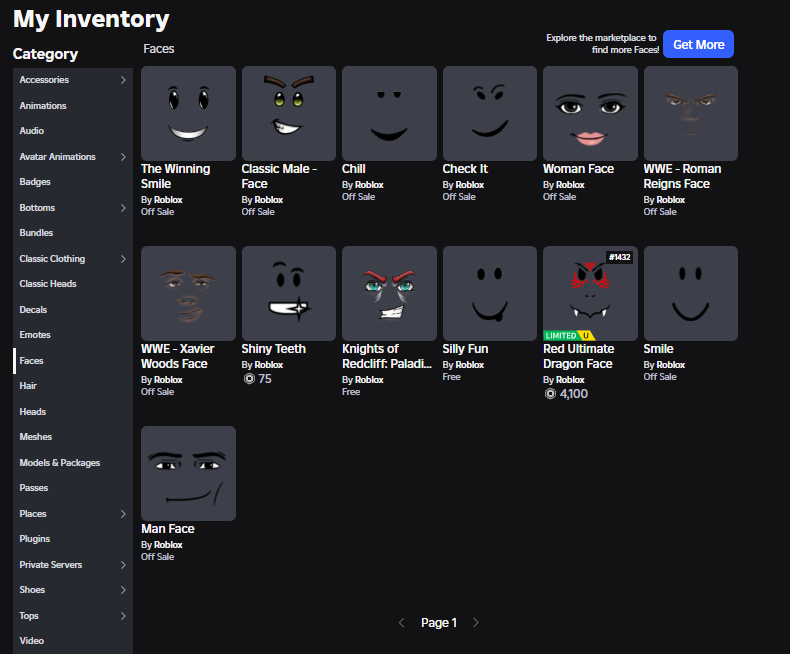Open Red Ultimate Dragon Face title link
The width and height of the screenshot is (790, 654).
click(578, 356)
